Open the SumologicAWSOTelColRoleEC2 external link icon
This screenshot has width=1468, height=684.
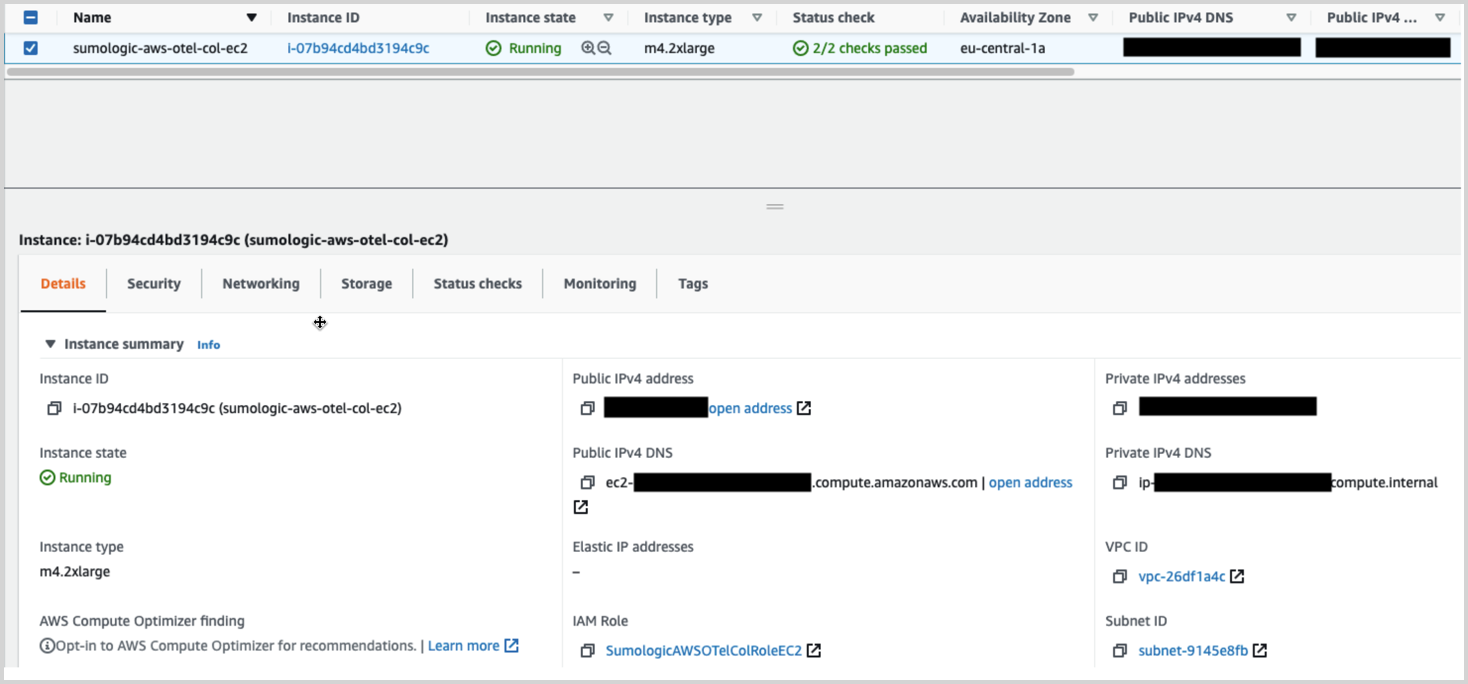click(814, 650)
